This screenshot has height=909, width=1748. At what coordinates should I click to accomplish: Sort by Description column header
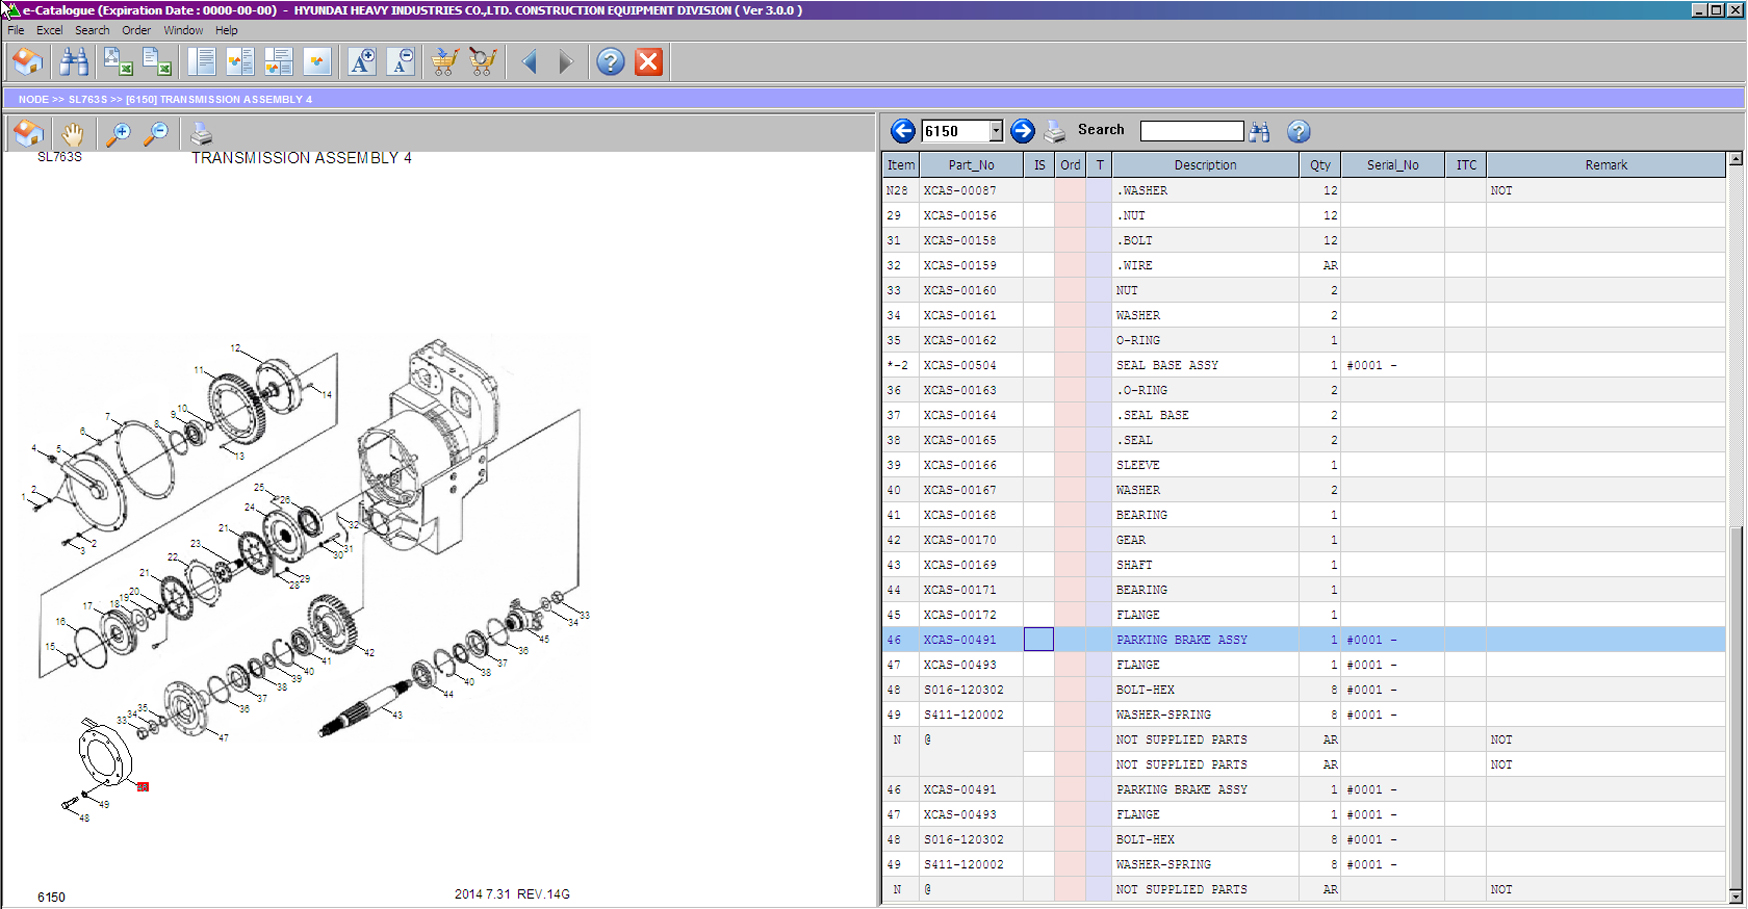[x=1204, y=165]
